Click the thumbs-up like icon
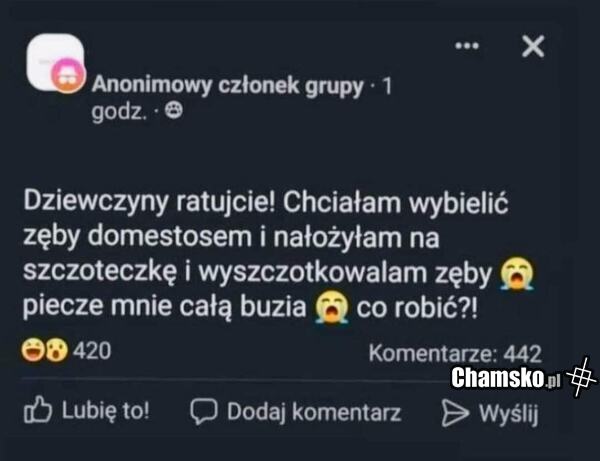 click(38, 410)
